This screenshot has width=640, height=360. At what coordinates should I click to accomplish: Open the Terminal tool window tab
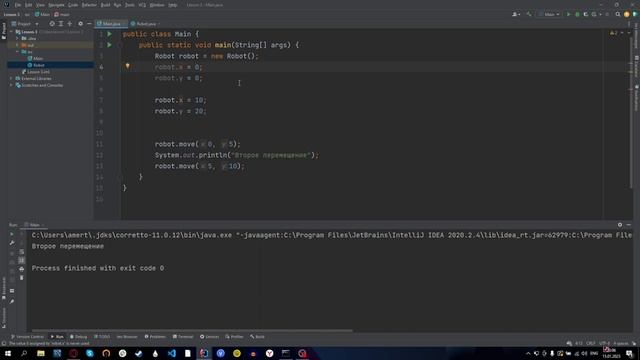(x=183, y=337)
